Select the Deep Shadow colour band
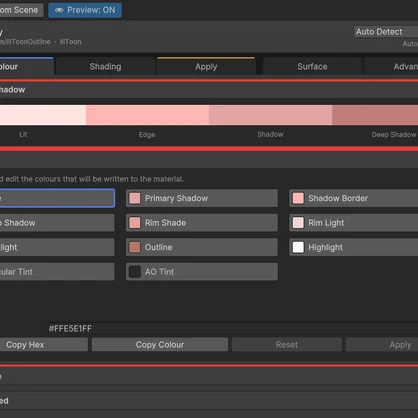The height and width of the screenshot is (418, 418). coord(375,115)
